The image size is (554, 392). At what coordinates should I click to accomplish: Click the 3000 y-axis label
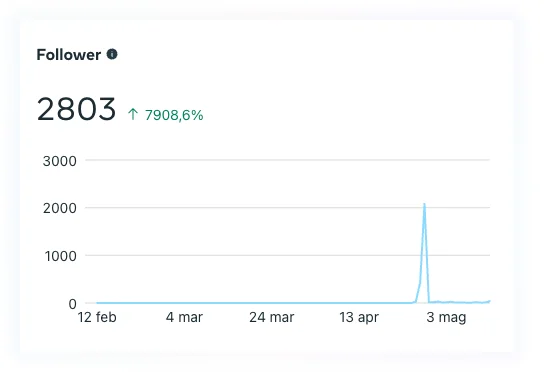(60, 161)
